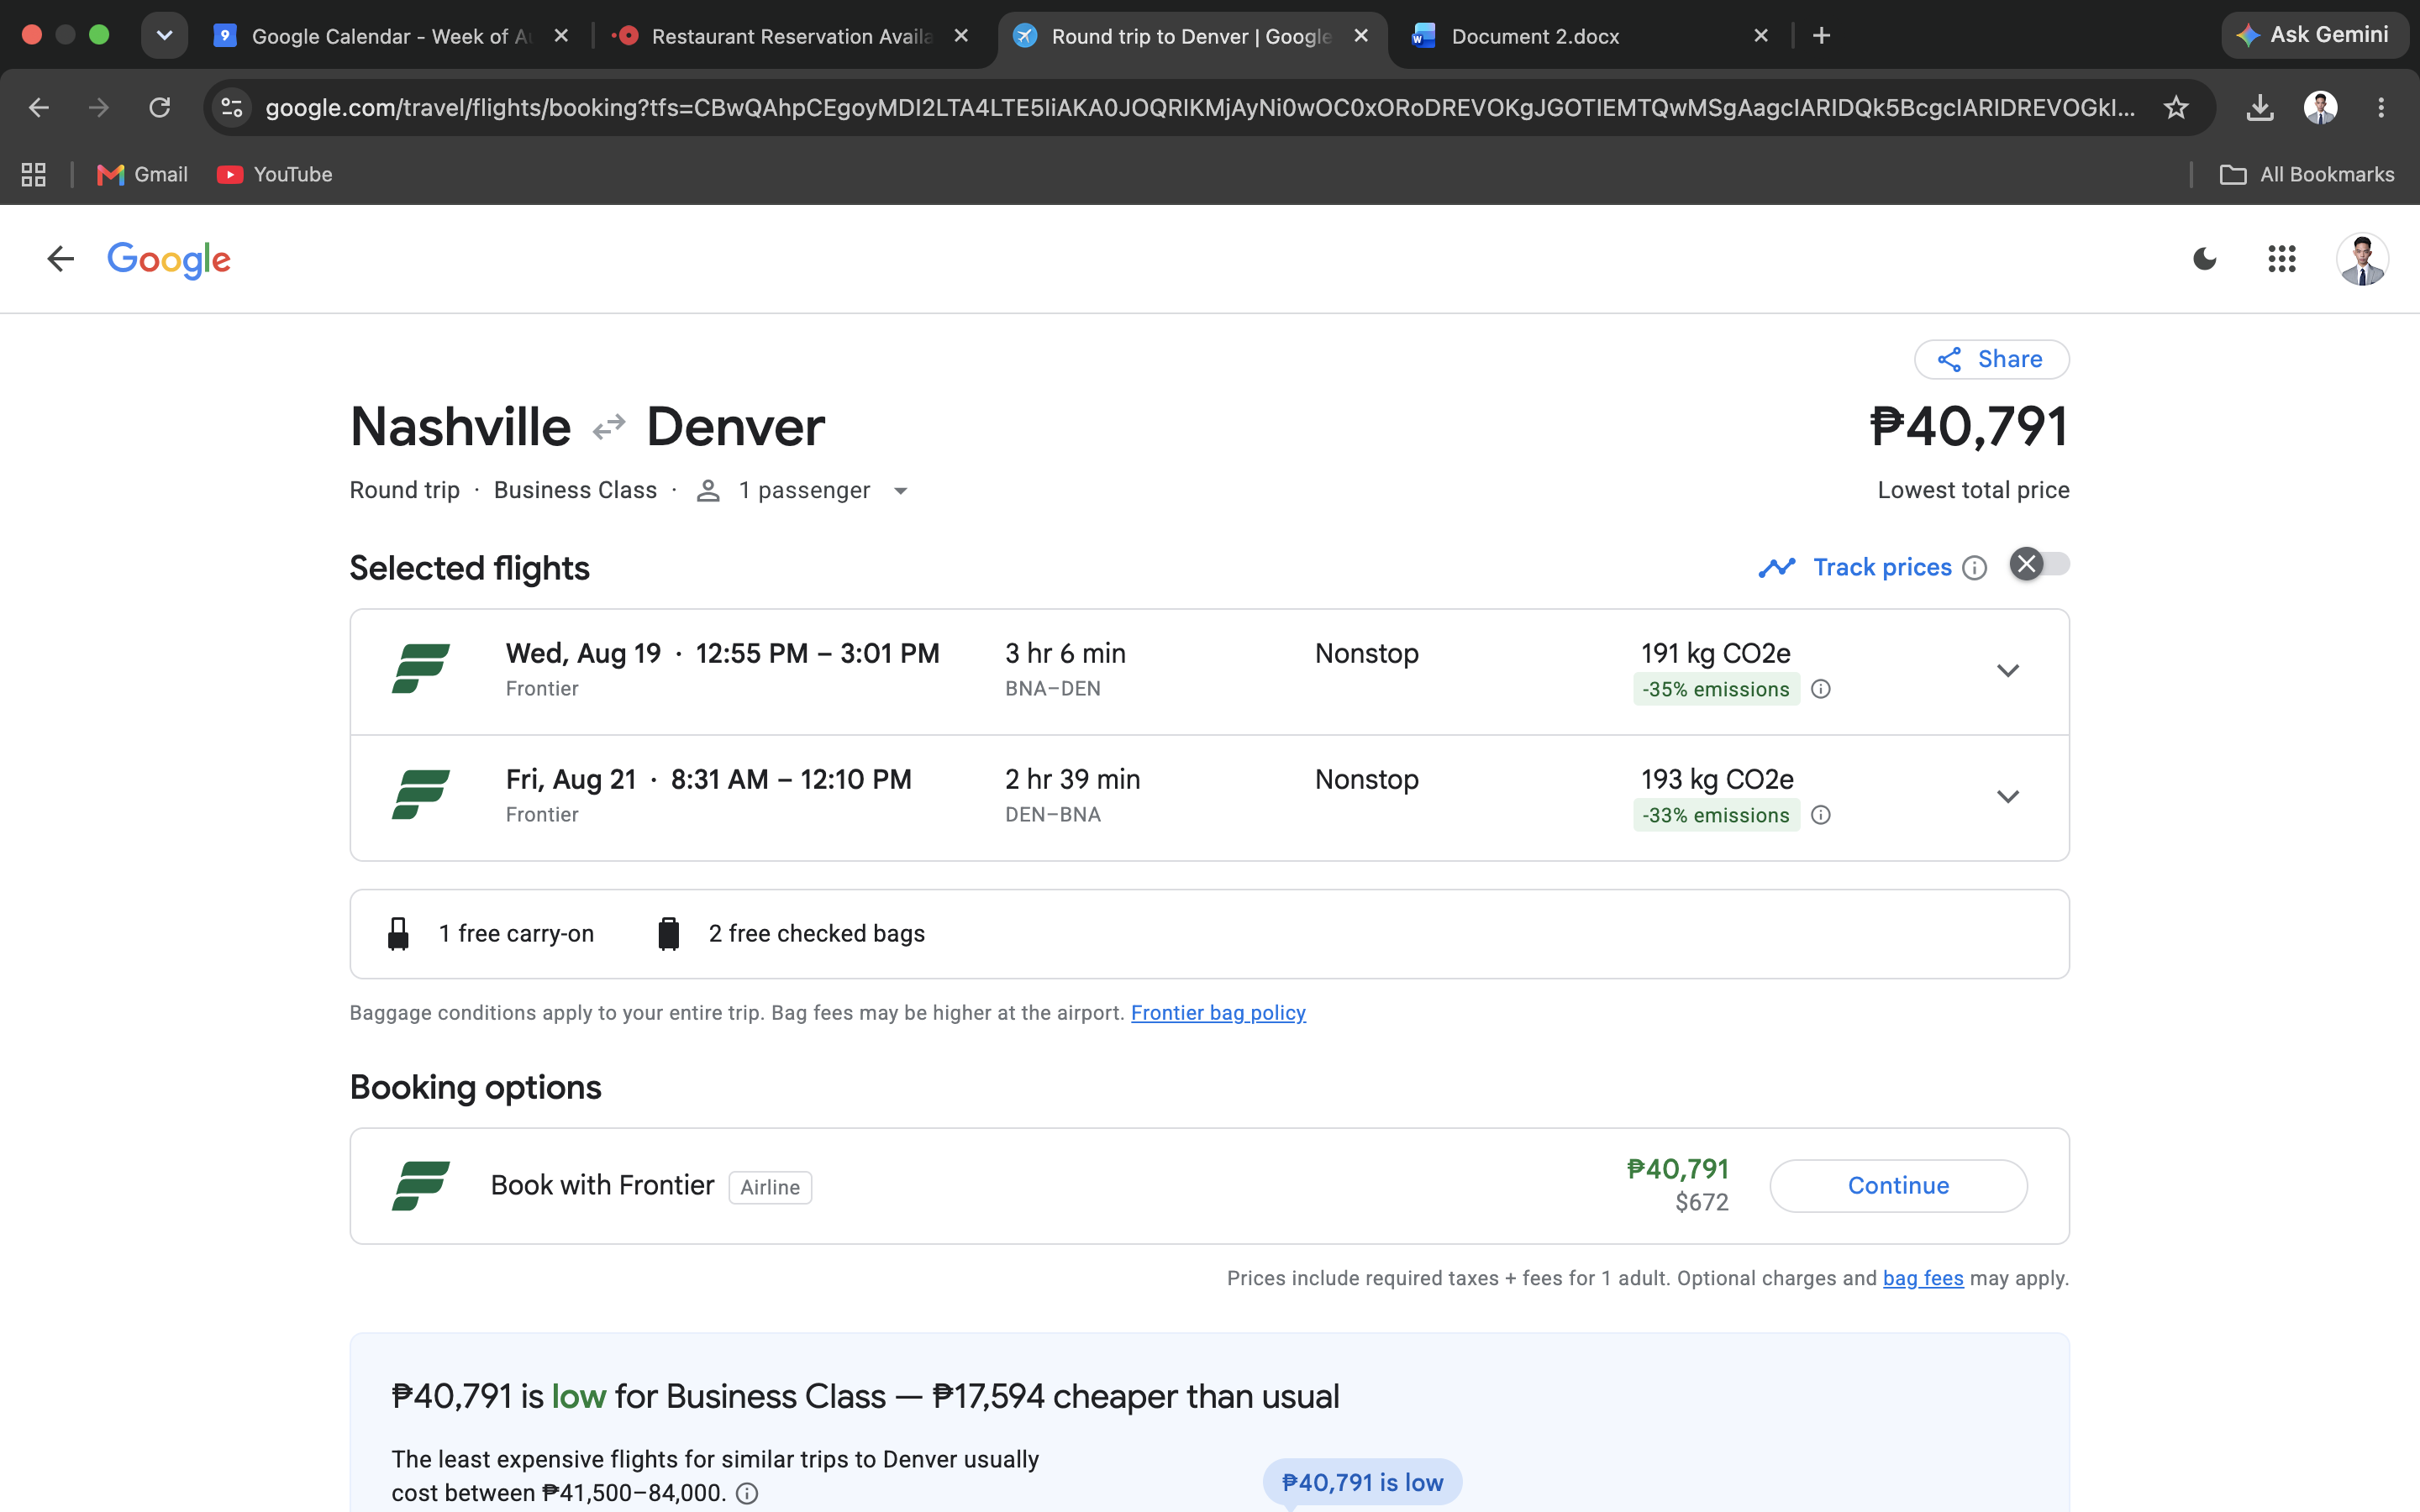Enable the Track prices switch

tap(2039, 565)
